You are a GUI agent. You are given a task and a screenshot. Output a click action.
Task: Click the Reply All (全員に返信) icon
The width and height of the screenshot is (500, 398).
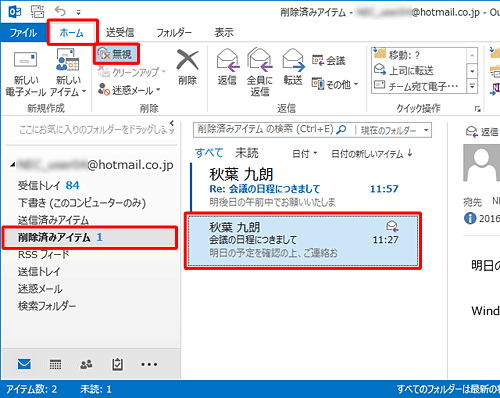(260, 72)
